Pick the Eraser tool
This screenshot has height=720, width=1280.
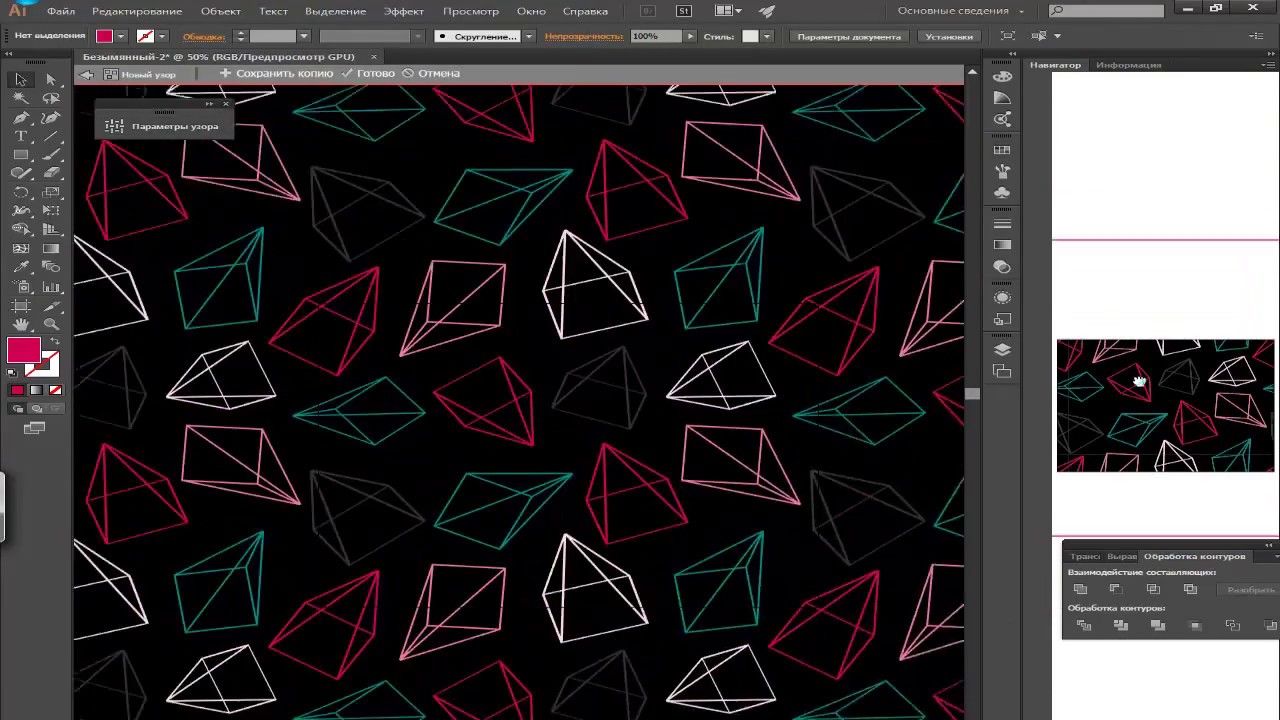pos(51,173)
